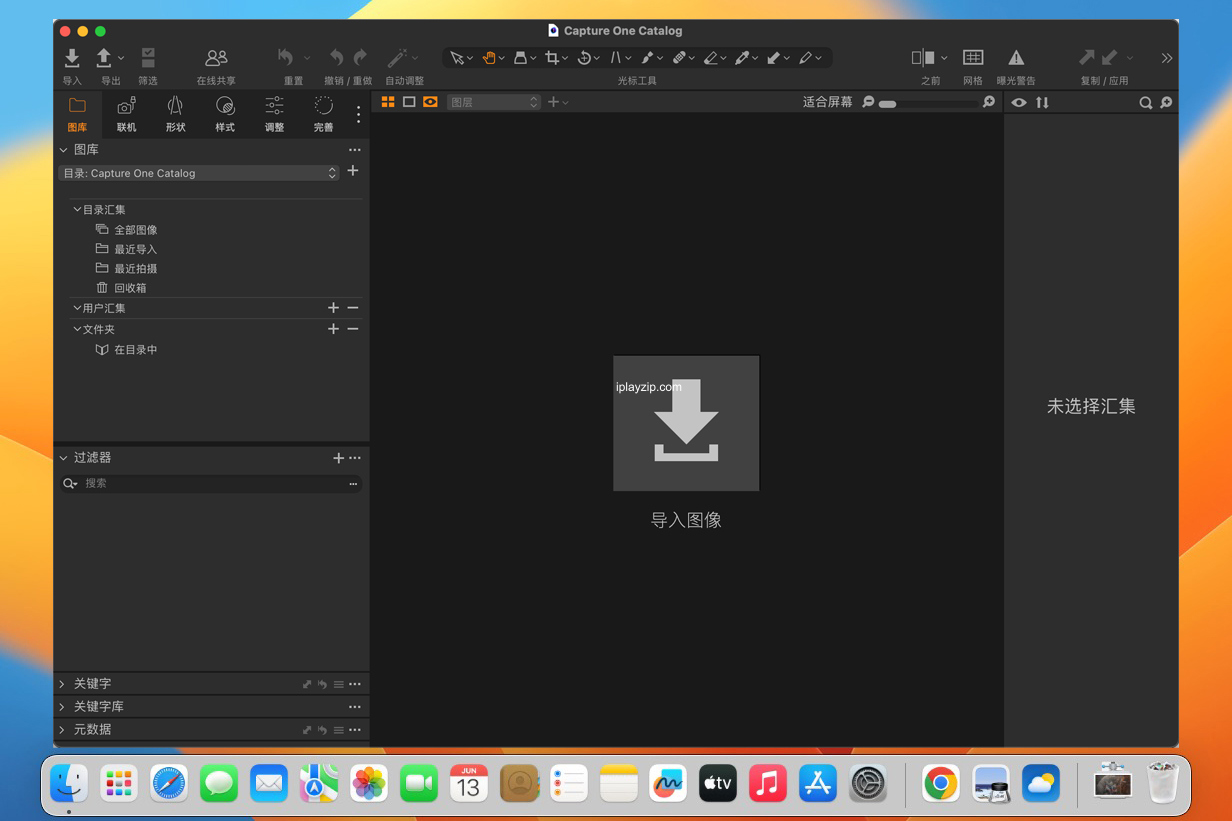The image size is (1232, 821).
Task: Open the 形状 shape tool tab
Action: [x=175, y=114]
